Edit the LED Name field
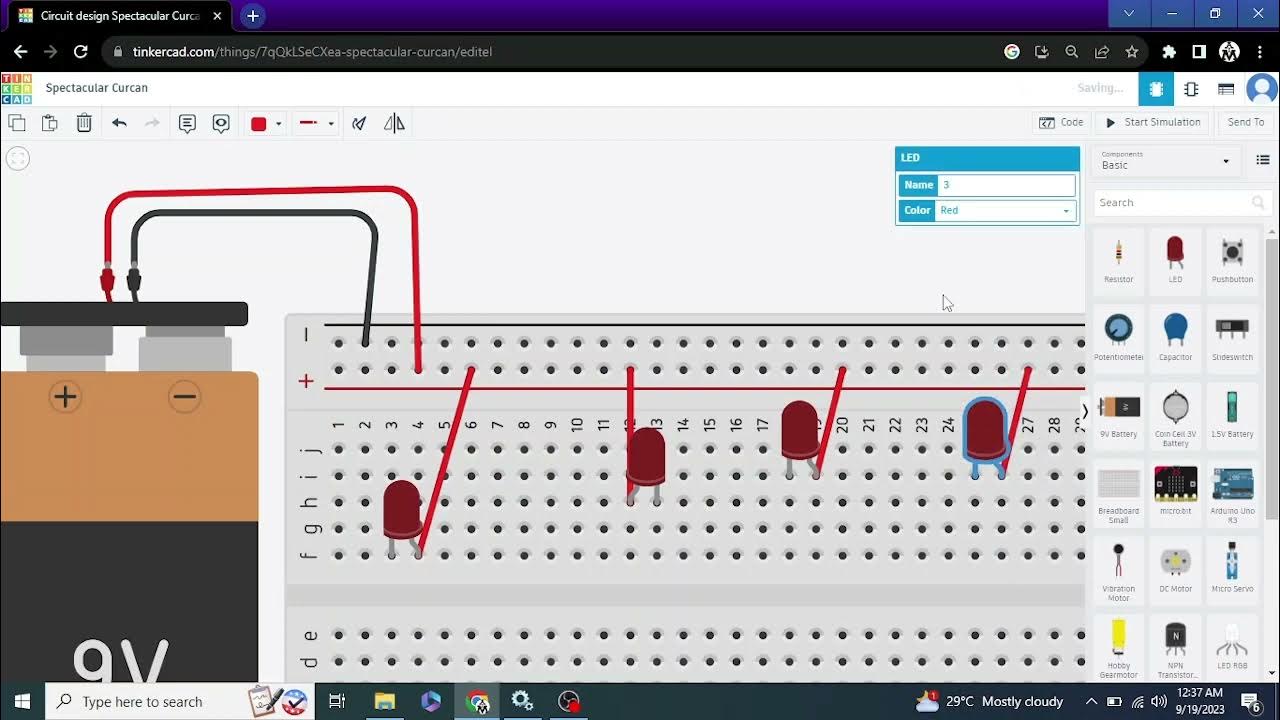1280x720 pixels. [x=1006, y=185]
